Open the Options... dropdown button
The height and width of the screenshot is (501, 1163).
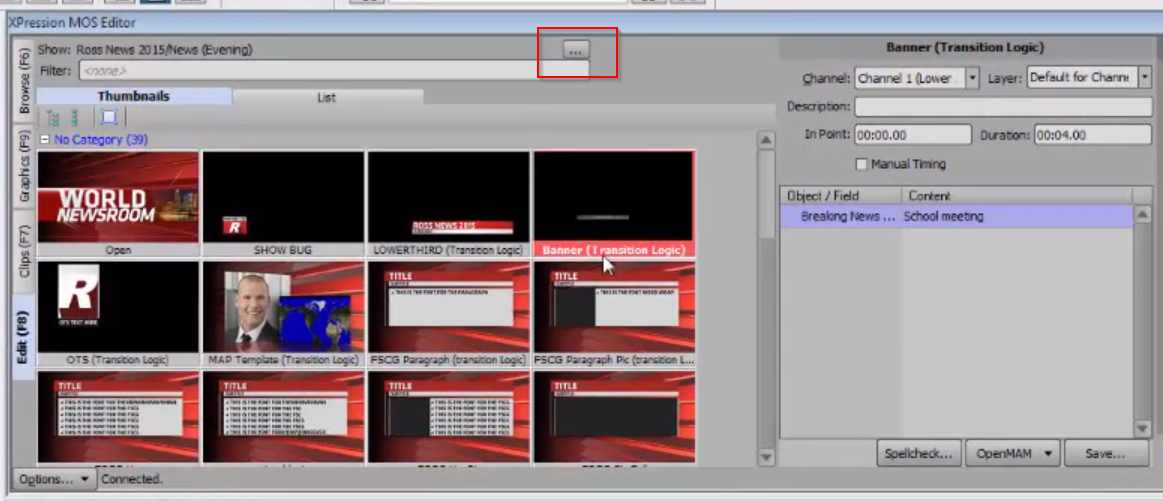55,479
